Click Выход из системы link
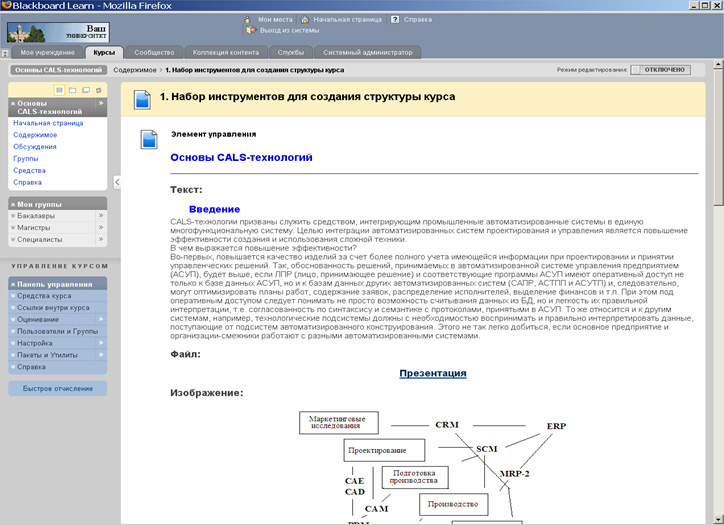 pyautogui.click(x=289, y=30)
